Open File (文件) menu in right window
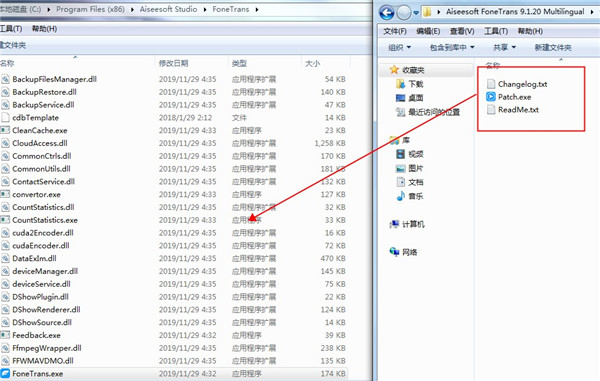This screenshot has width=600, height=381. pyautogui.click(x=395, y=31)
